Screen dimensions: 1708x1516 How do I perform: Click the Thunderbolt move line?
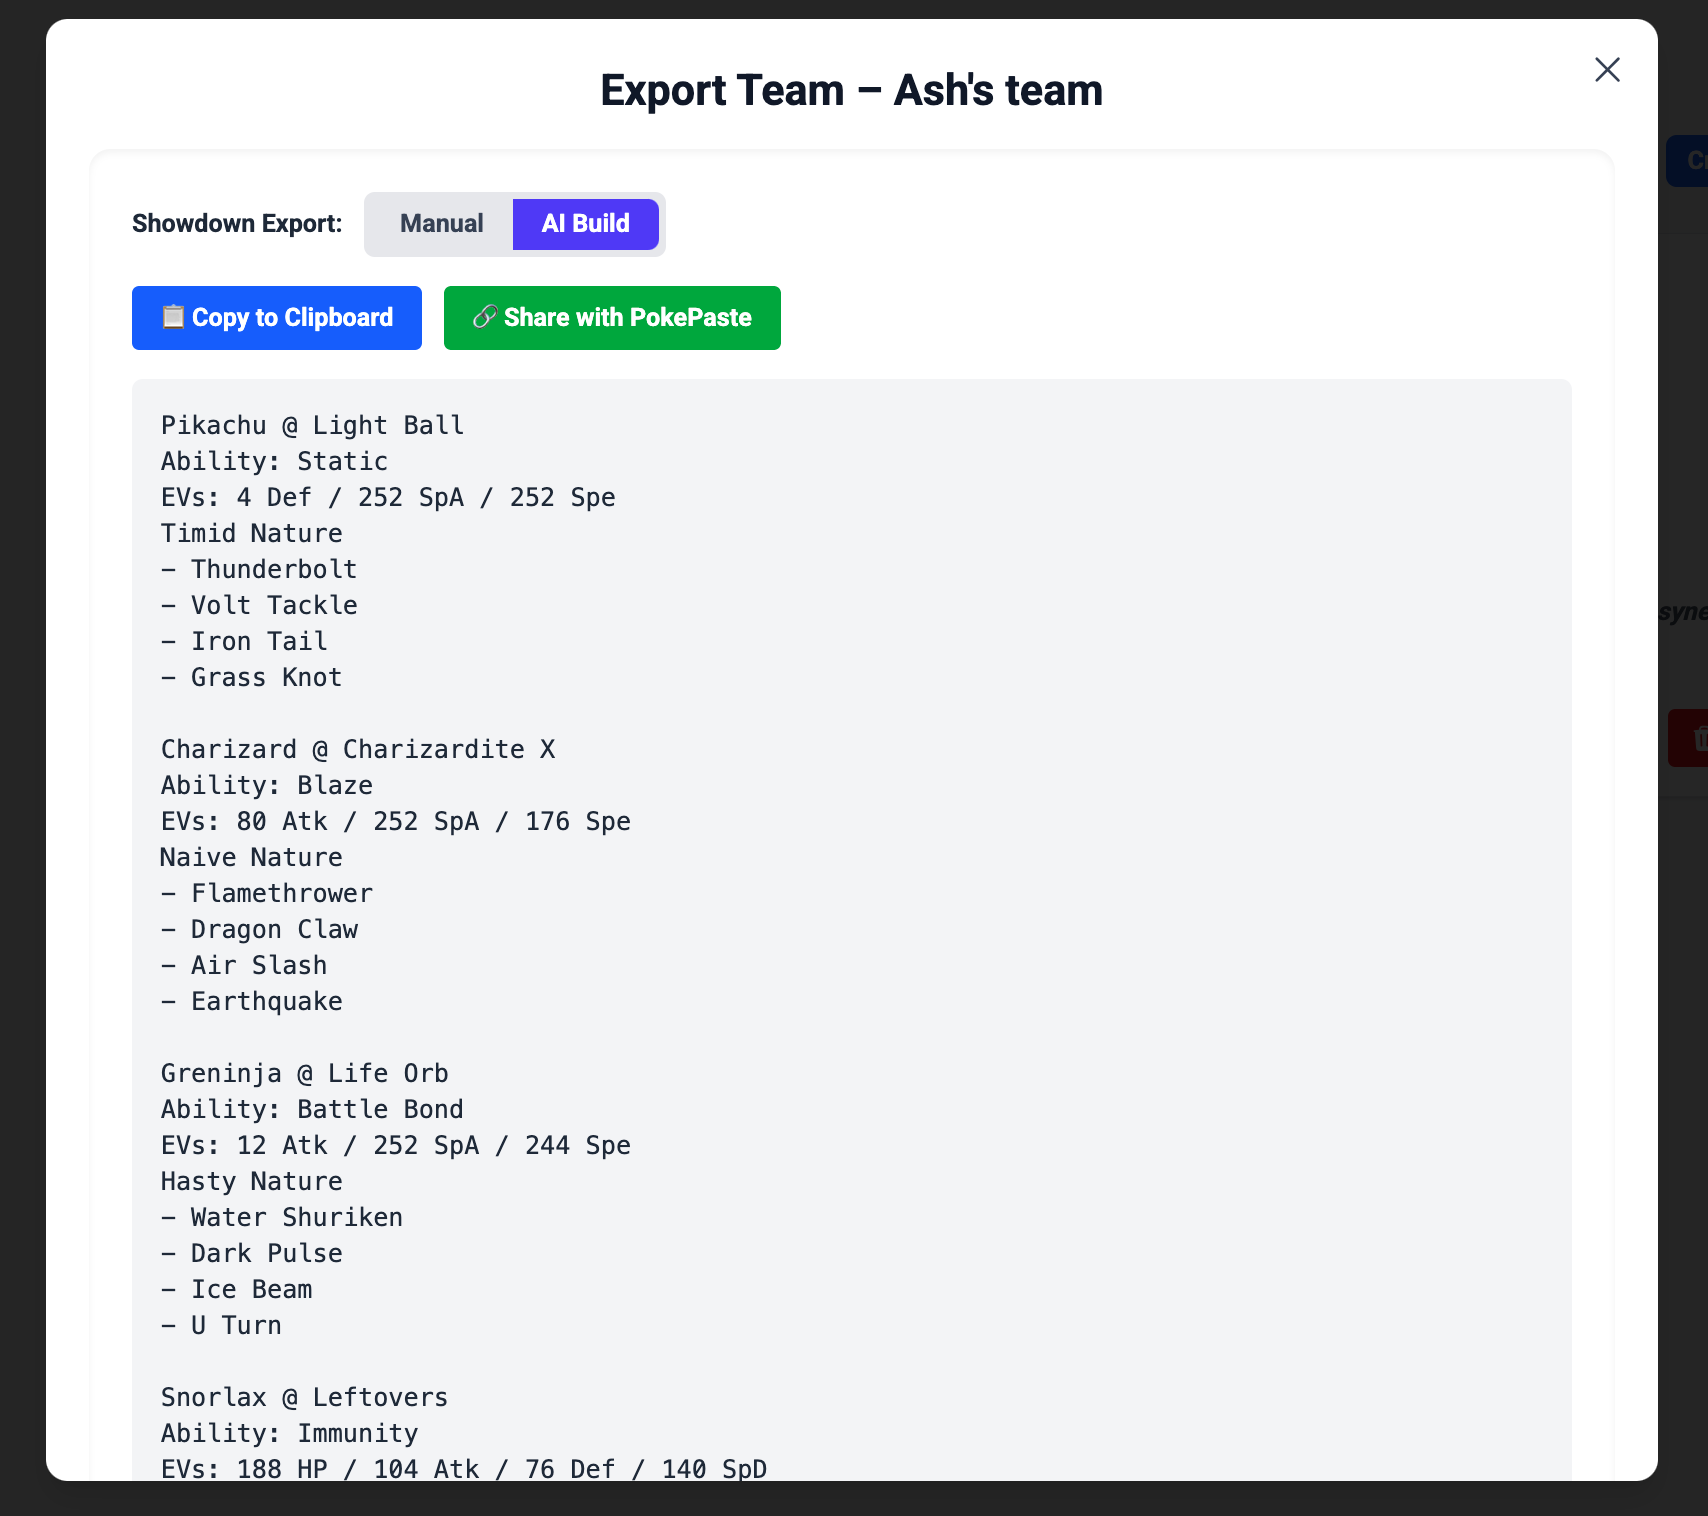coord(273,570)
